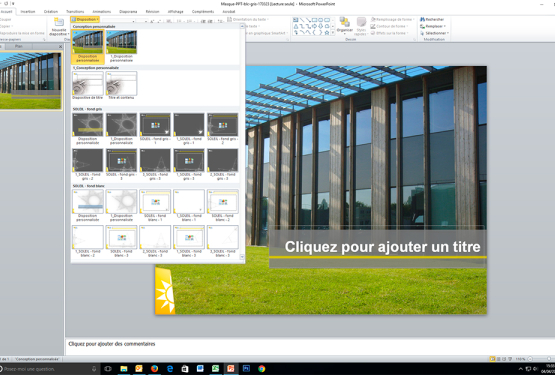
Task: Choose the Disposition personnalisée photo layout
Action: click(x=88, y=46)
